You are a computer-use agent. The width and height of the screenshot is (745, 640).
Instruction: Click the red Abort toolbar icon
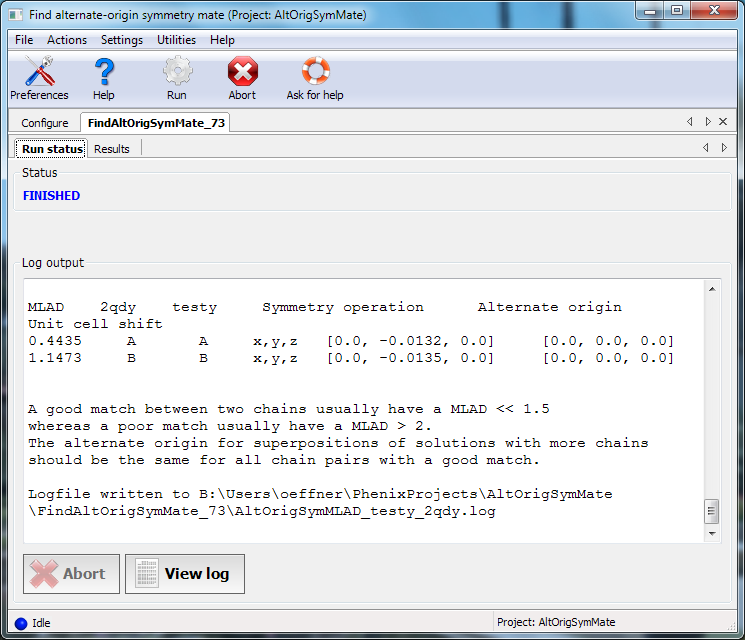pyautogui.click(x=242, y=72)
